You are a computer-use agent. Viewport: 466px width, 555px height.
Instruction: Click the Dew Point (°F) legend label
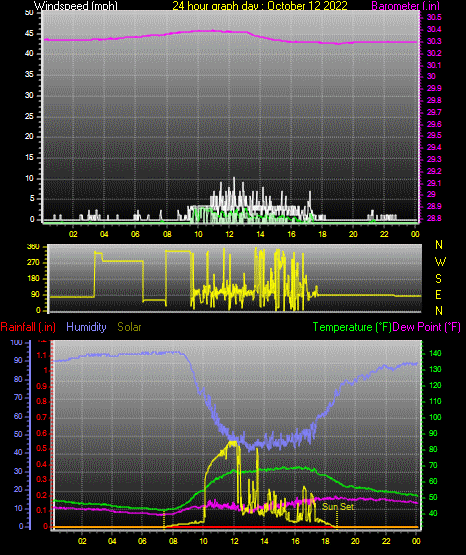coord(427,327)
